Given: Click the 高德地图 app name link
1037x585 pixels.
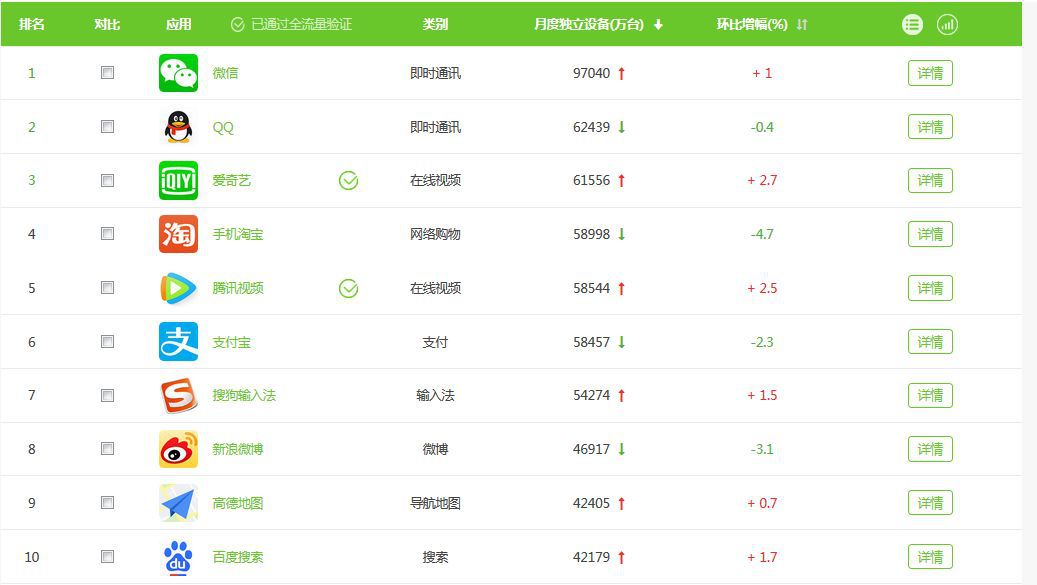Looking at the screenshot, I should click(x=238, y=503).
